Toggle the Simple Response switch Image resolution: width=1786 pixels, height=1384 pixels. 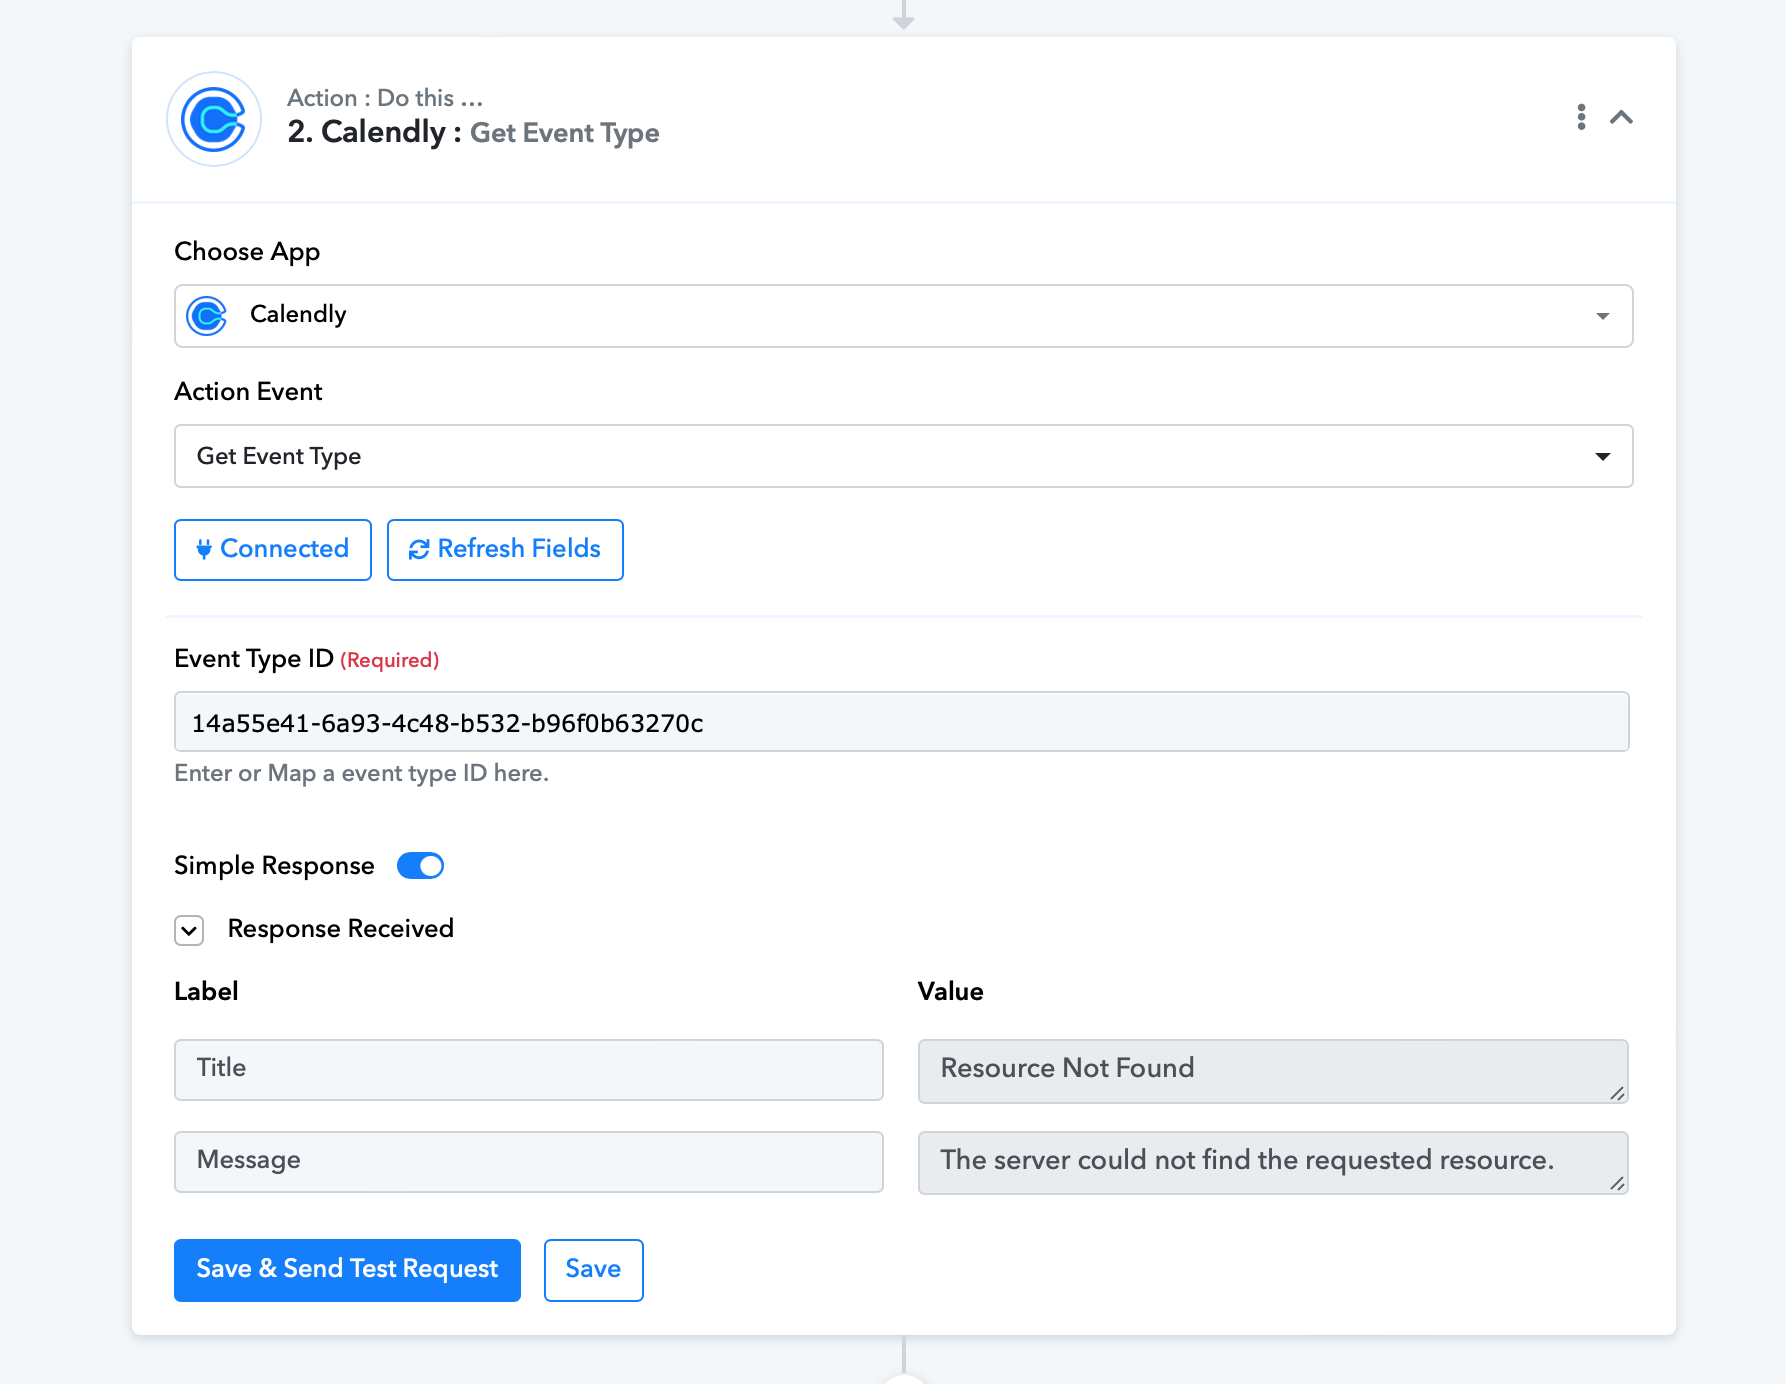tap(420, 866)
